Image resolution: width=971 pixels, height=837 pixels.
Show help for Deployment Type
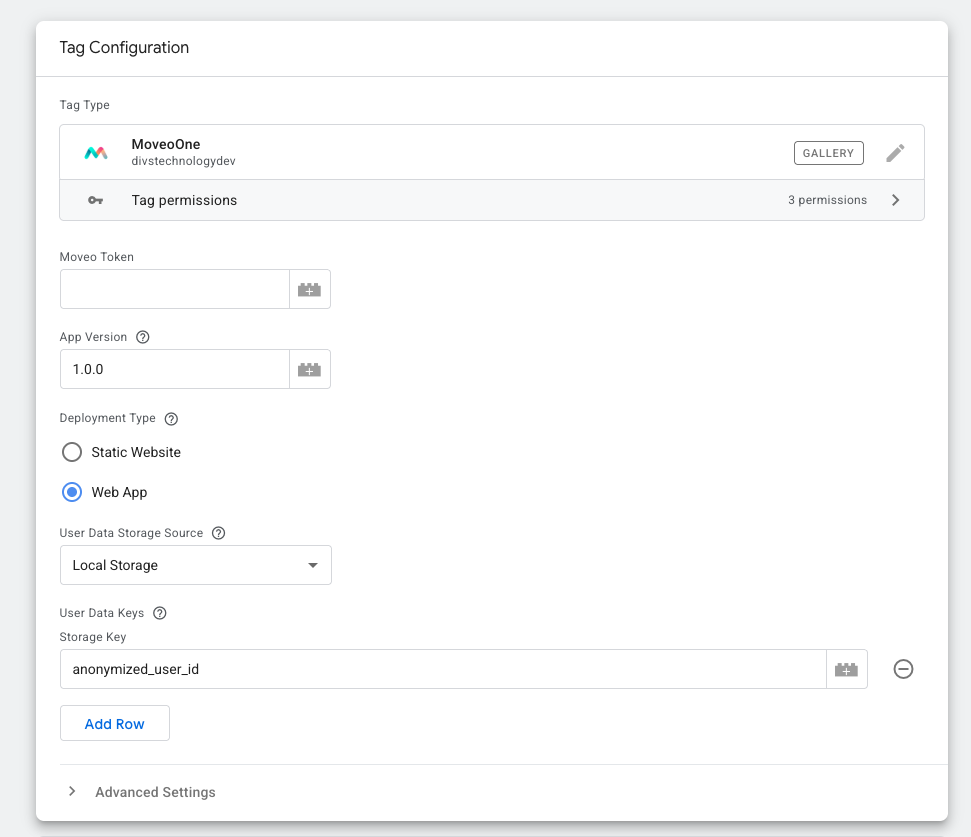point(172,418)
